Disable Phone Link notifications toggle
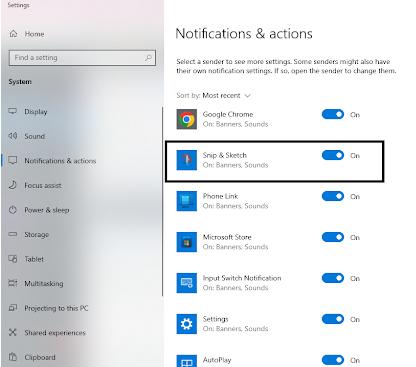The image size is (416, 367). (333, 196)
